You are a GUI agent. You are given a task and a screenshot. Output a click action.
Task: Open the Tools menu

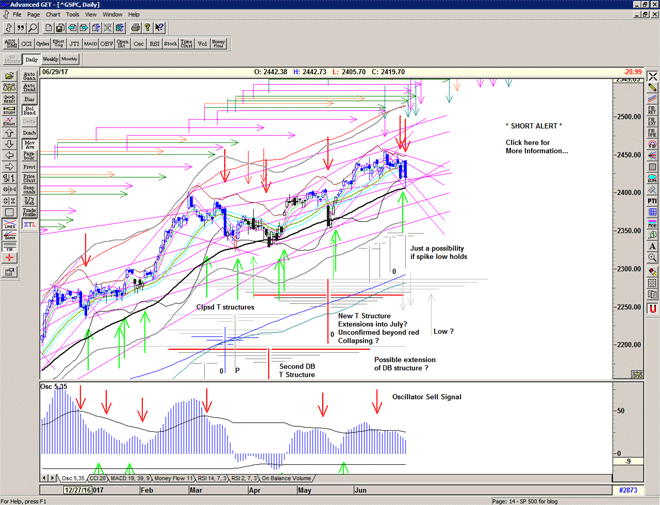pyautogui.click(x=73, y=15)
